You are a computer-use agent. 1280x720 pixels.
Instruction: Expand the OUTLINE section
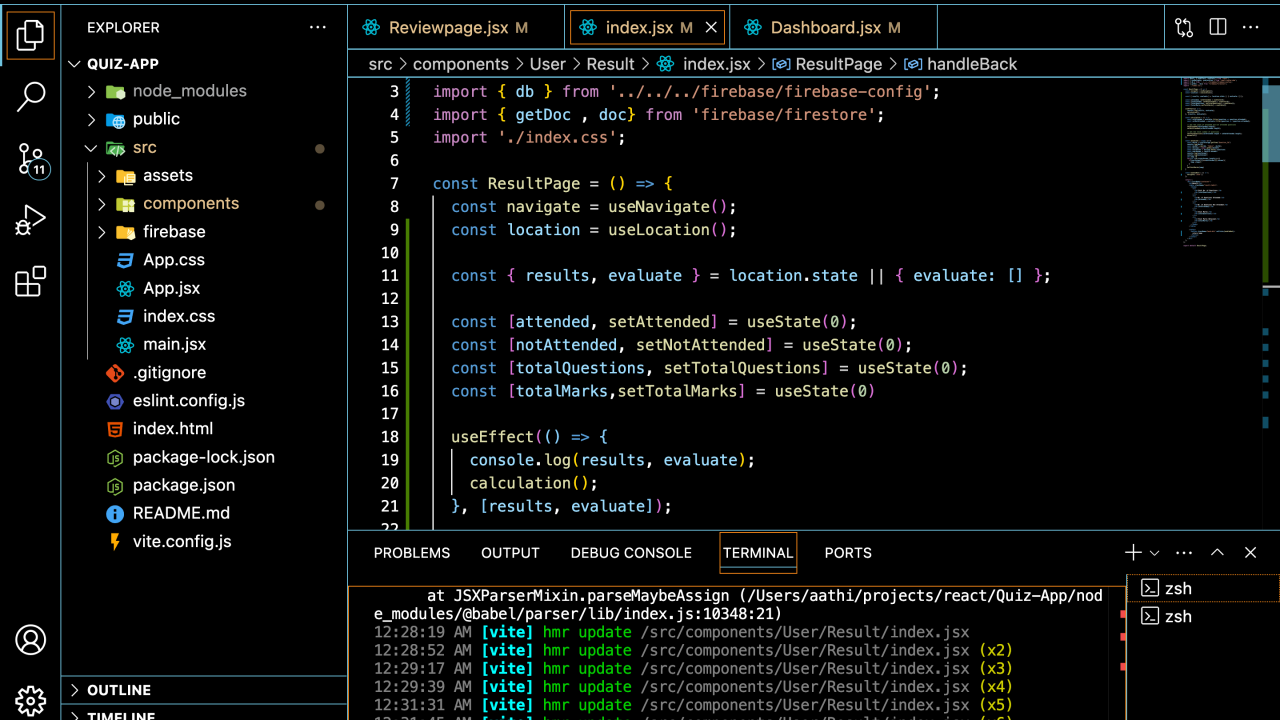tap(118, 690)
